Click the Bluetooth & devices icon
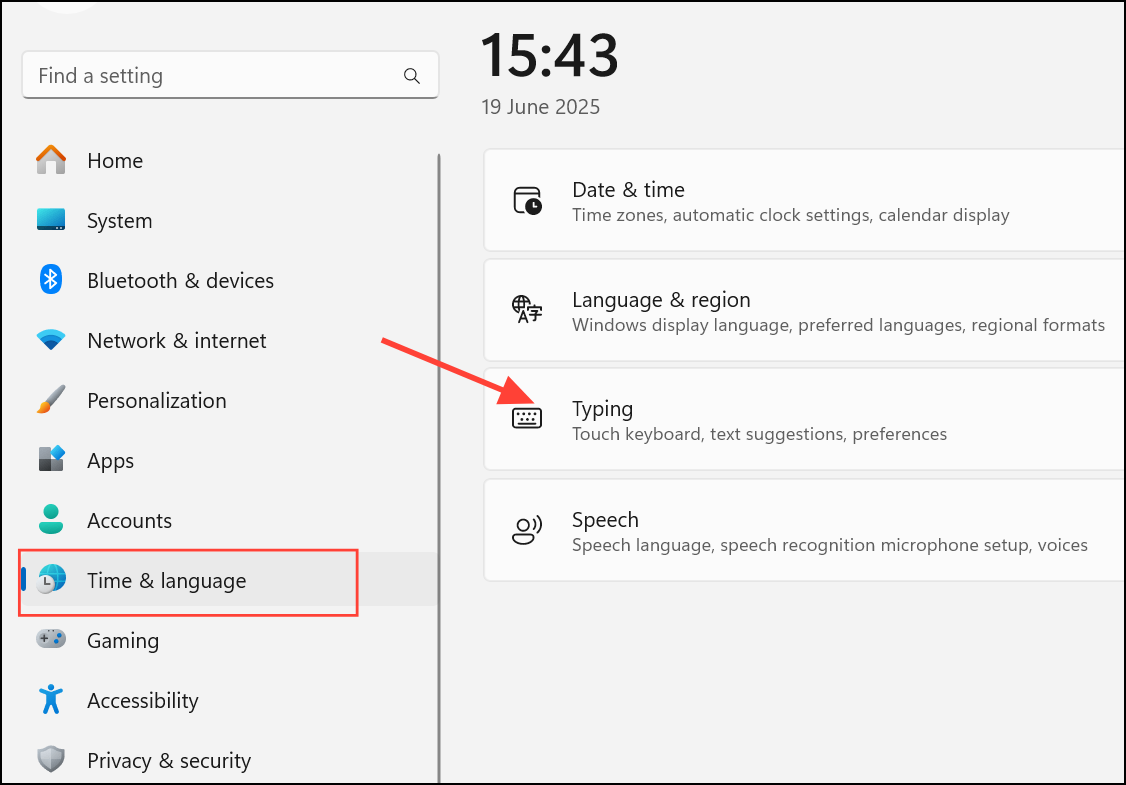 (50, 280)
